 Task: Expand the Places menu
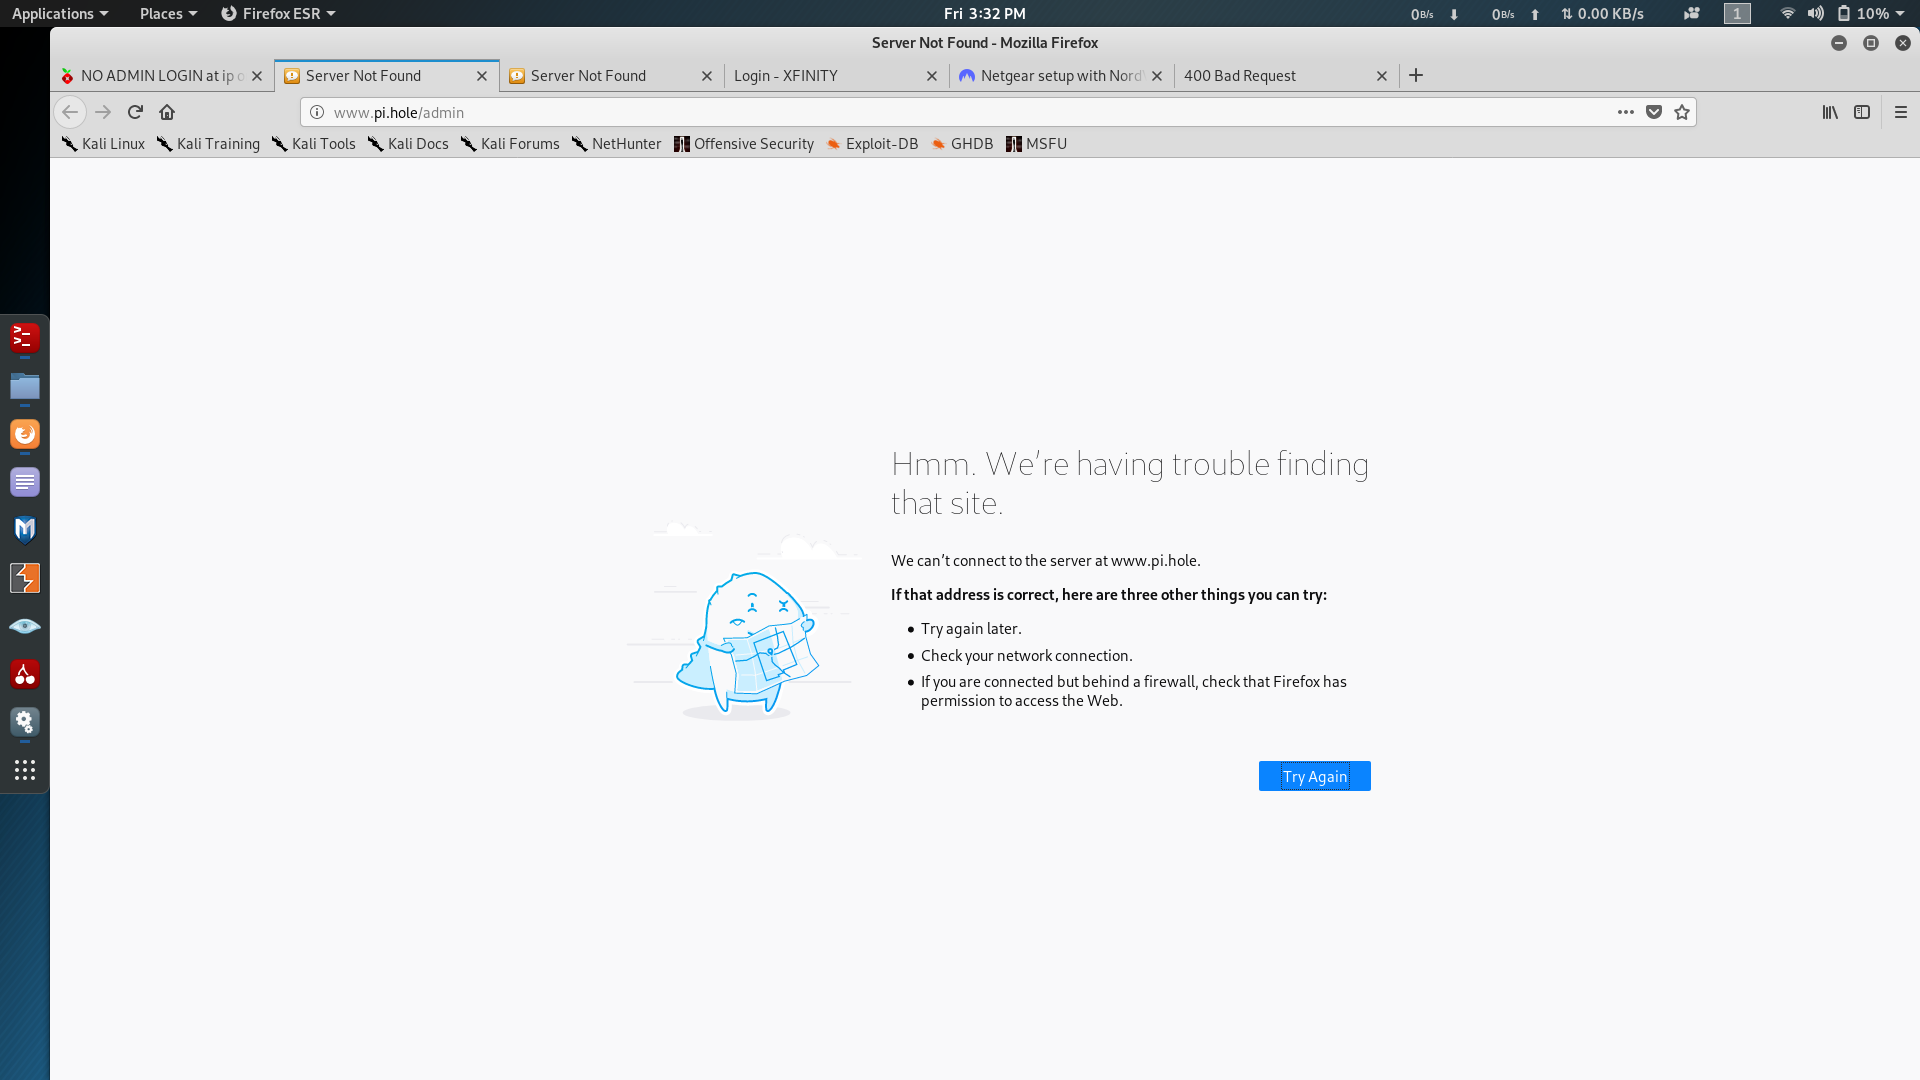click(168, 13)
